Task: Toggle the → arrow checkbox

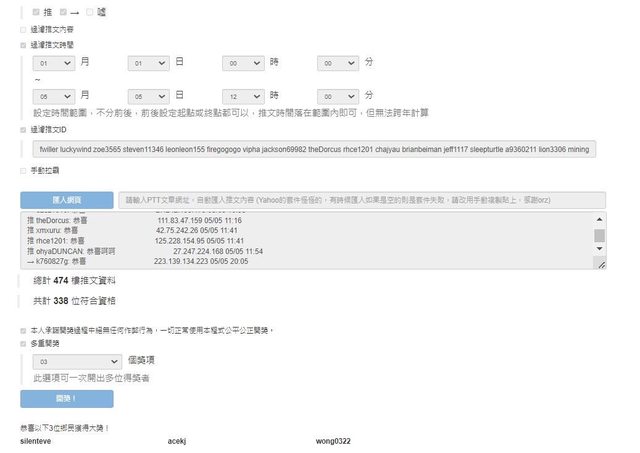Action: tap(63, 12)
